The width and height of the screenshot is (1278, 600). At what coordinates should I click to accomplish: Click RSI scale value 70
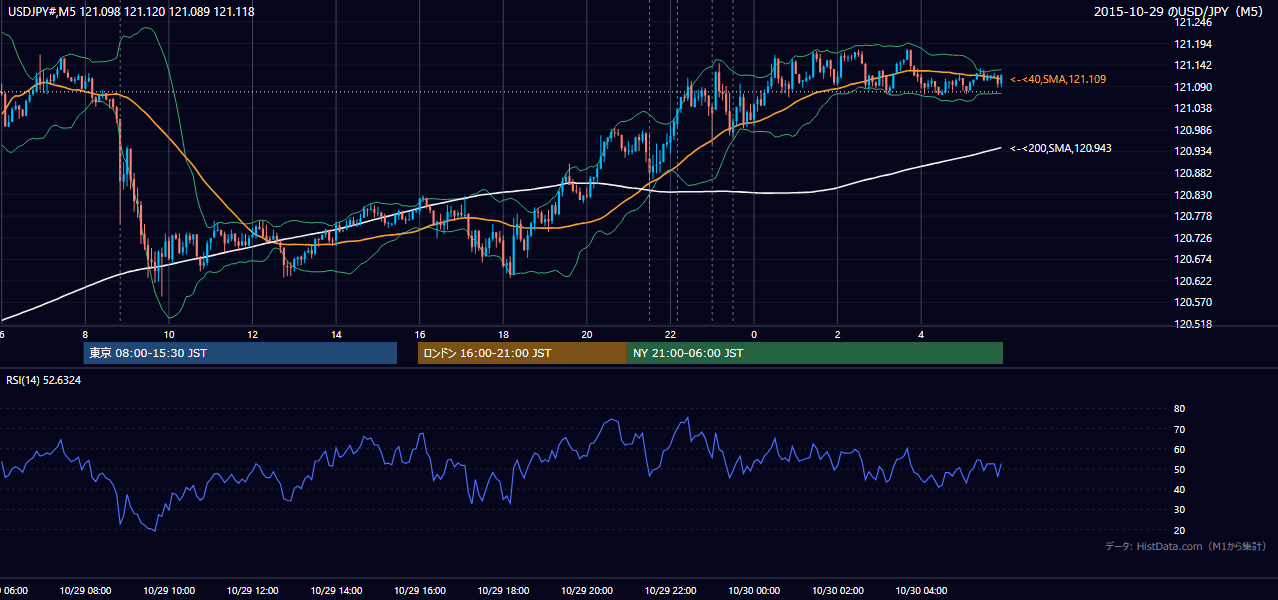pos(1180,429)
